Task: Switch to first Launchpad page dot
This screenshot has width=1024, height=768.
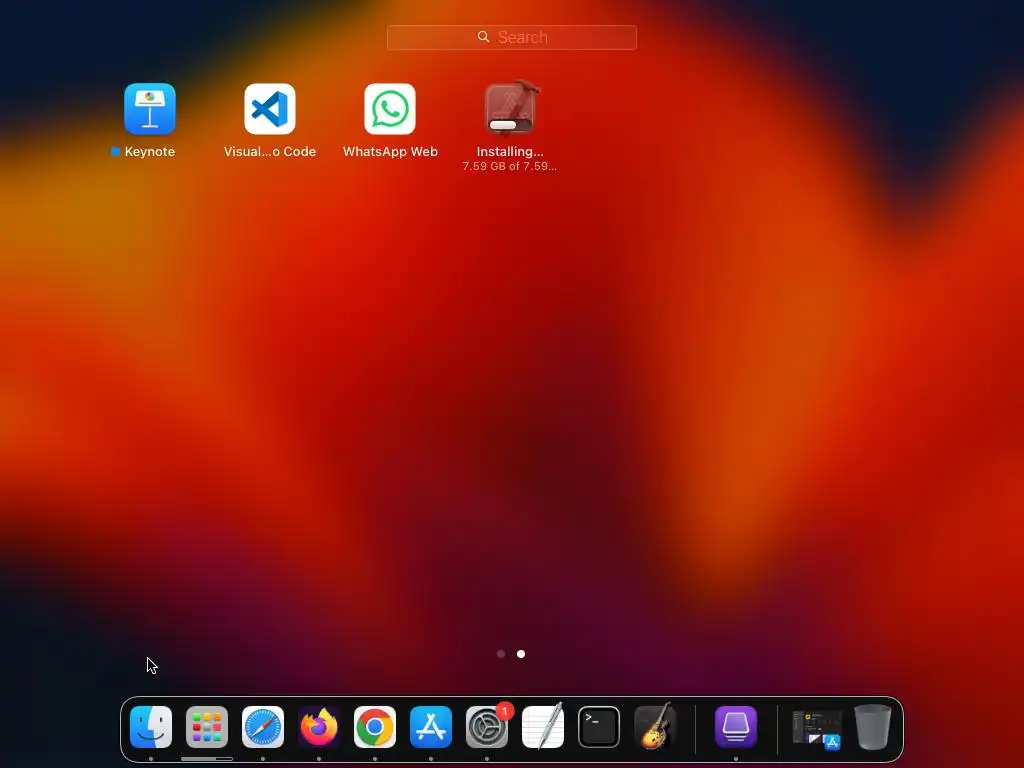Action: click(x=501, y=654)
